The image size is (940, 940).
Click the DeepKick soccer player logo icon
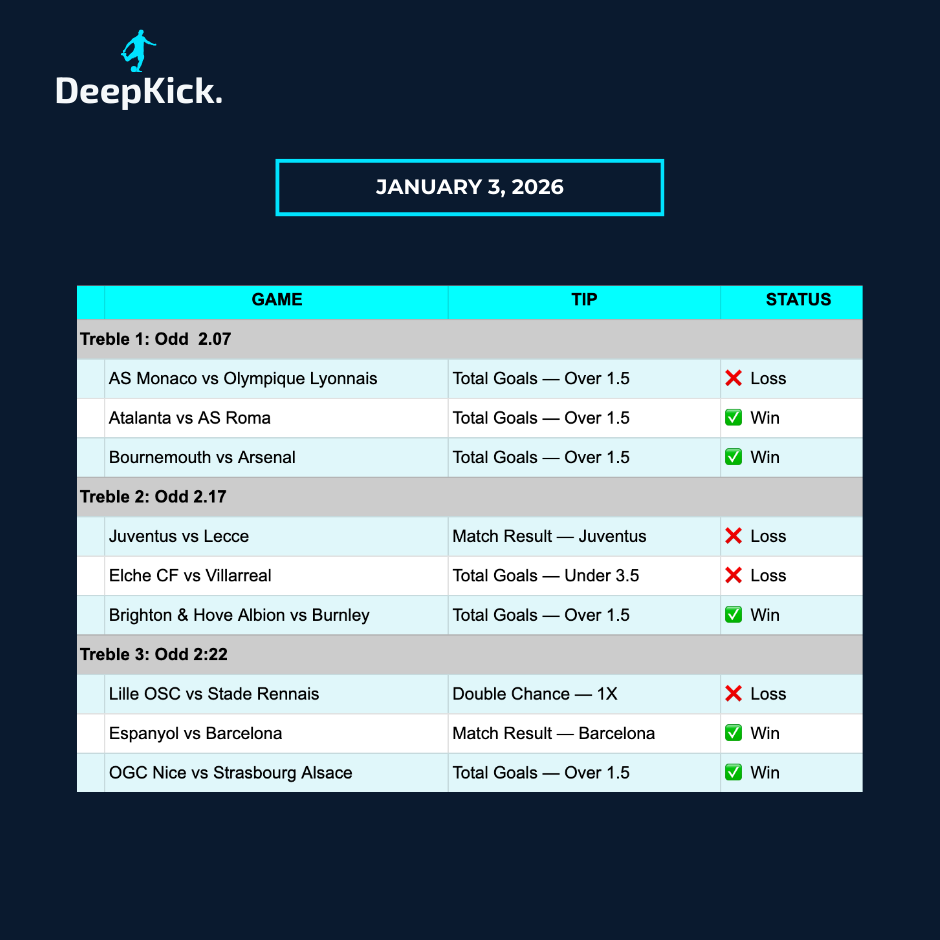[x=138, y=51]
